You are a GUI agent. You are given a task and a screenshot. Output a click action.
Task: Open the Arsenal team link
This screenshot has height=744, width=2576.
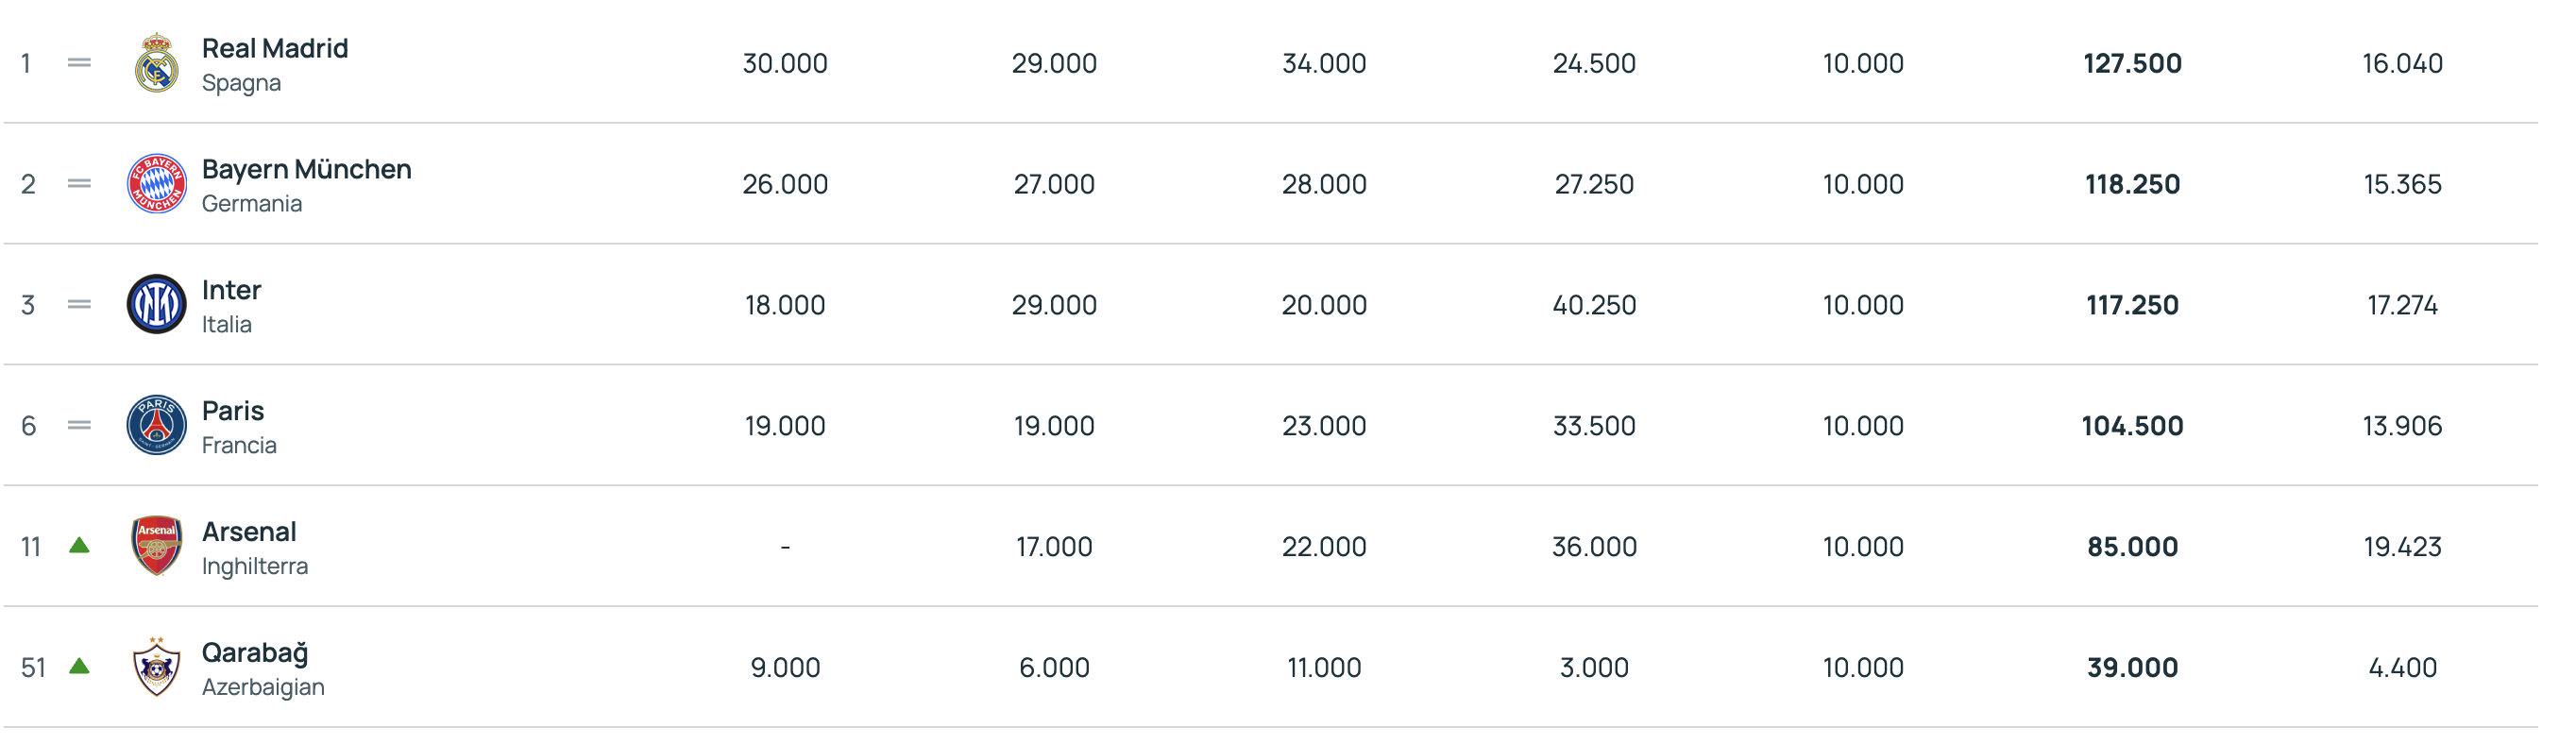click(249, 532)
